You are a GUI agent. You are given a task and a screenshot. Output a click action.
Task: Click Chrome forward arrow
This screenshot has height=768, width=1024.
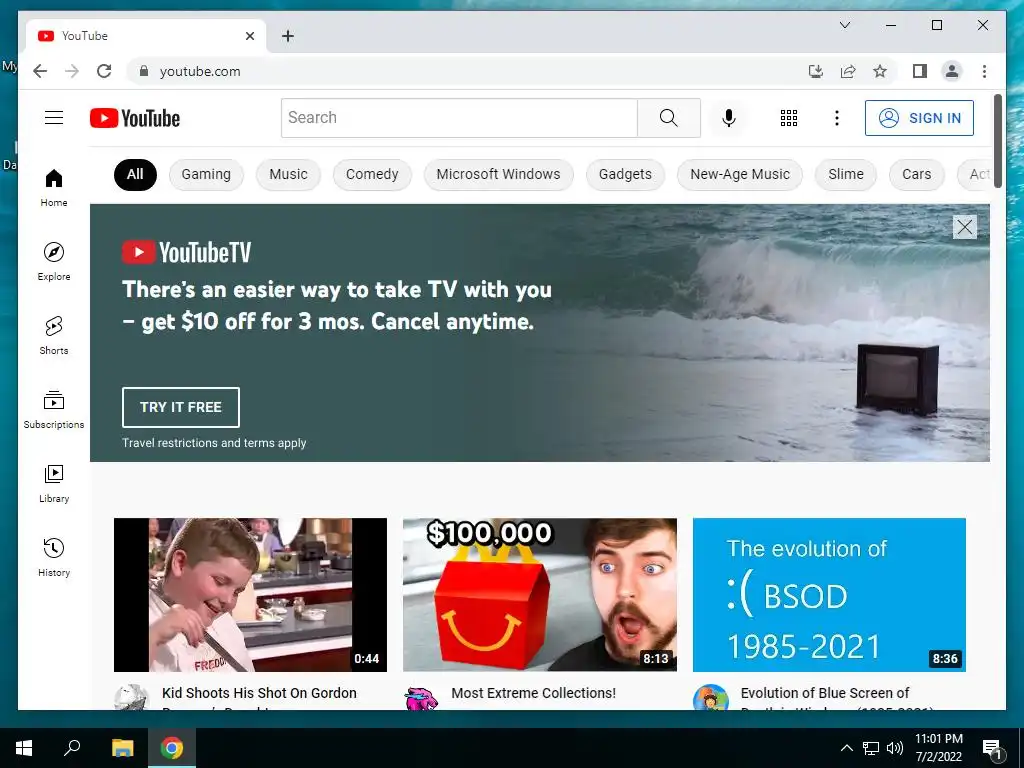[x=72, y=71]
